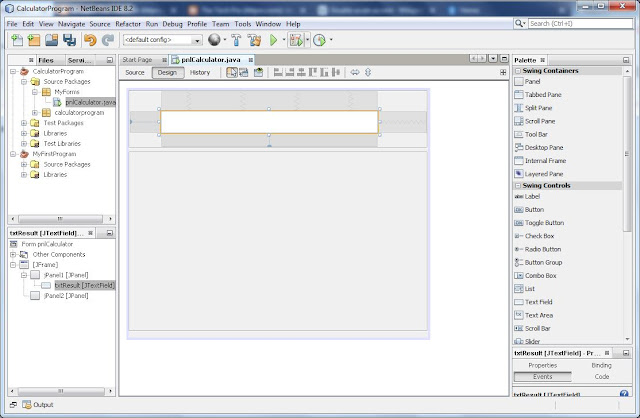Screen dimensions: 640x418
Task: Switch to the Services tab
Action: (80, 60)
